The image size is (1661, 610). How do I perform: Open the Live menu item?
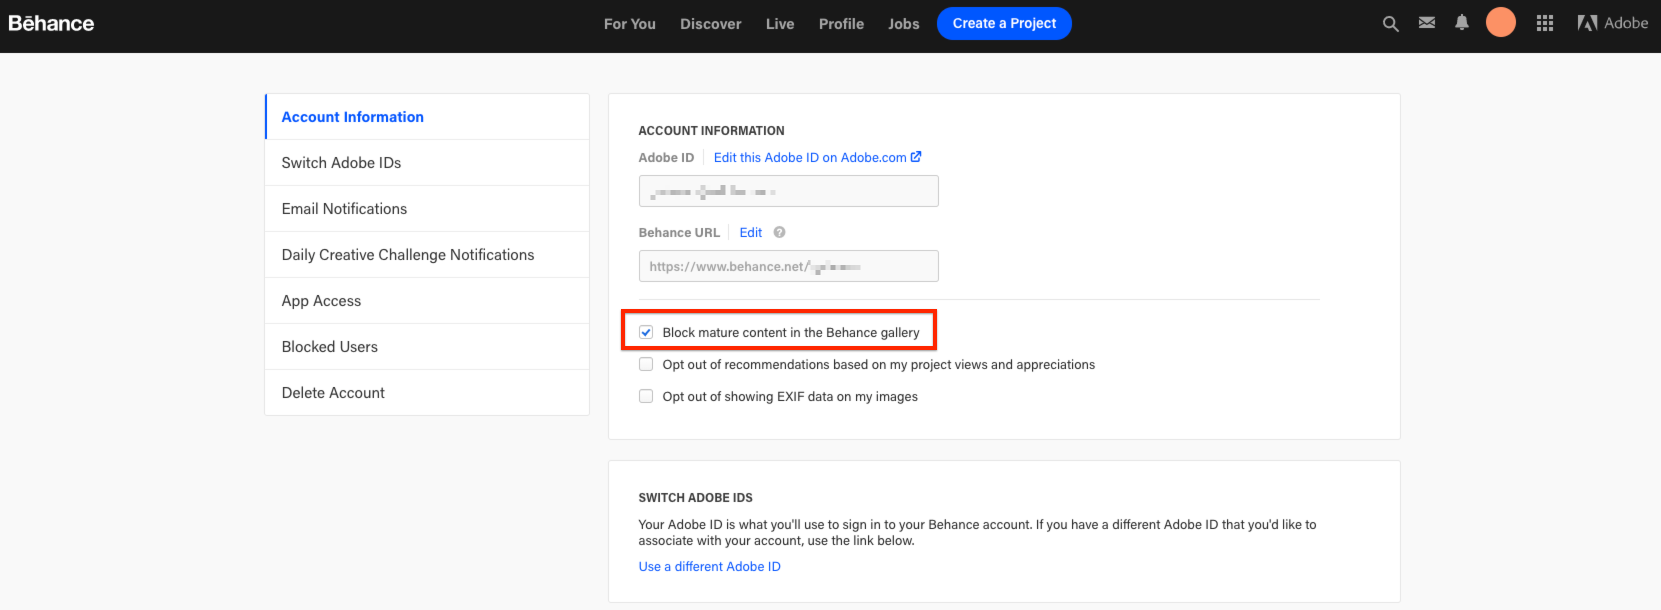click(780, 24)
